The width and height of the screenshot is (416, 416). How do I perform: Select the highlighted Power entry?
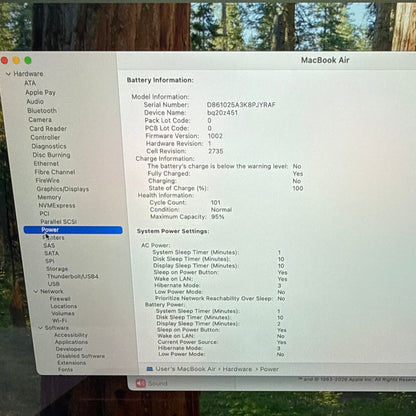(73, 230)
